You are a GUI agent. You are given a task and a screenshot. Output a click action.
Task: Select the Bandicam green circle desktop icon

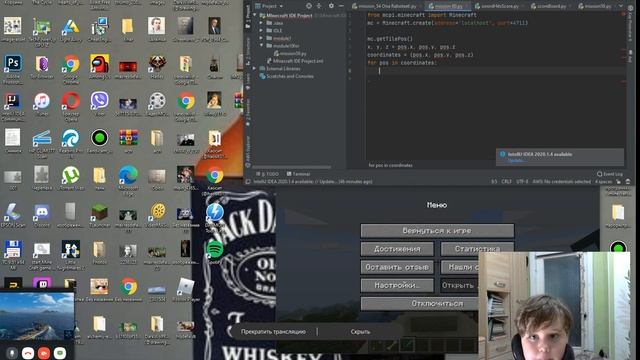tap(100, 138)
